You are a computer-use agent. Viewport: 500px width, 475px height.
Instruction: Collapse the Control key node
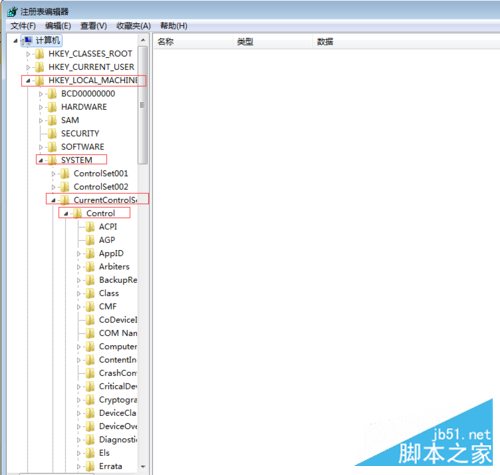66,214
